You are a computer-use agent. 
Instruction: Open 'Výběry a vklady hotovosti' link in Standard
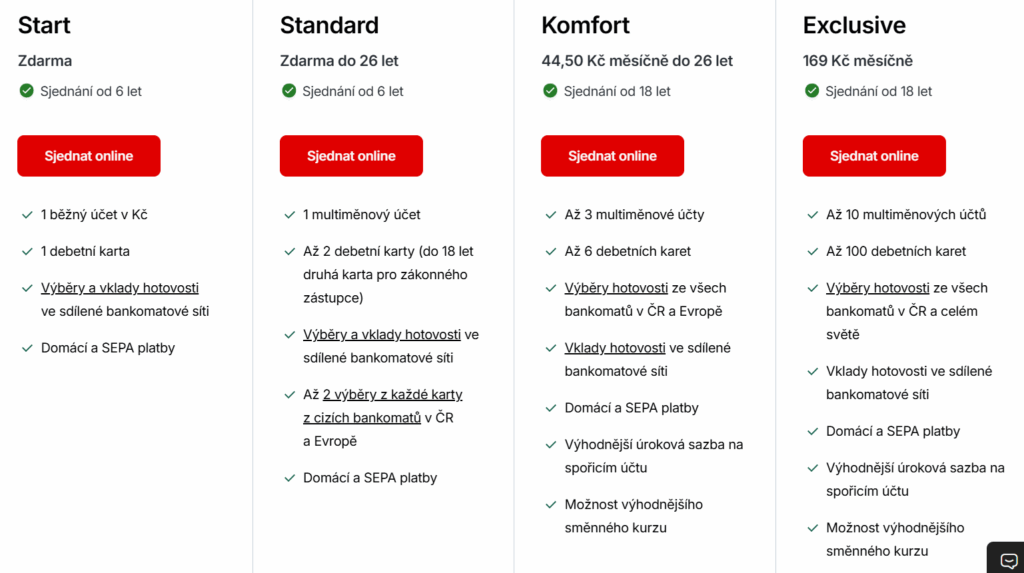point(381,334)
